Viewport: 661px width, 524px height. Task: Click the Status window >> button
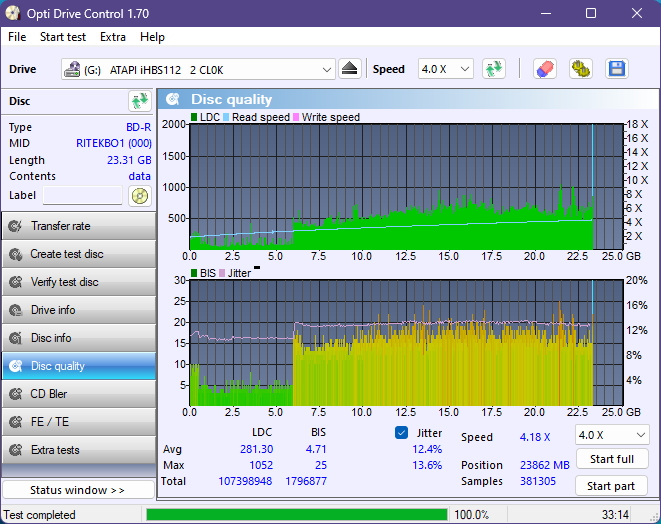(78, 490)
